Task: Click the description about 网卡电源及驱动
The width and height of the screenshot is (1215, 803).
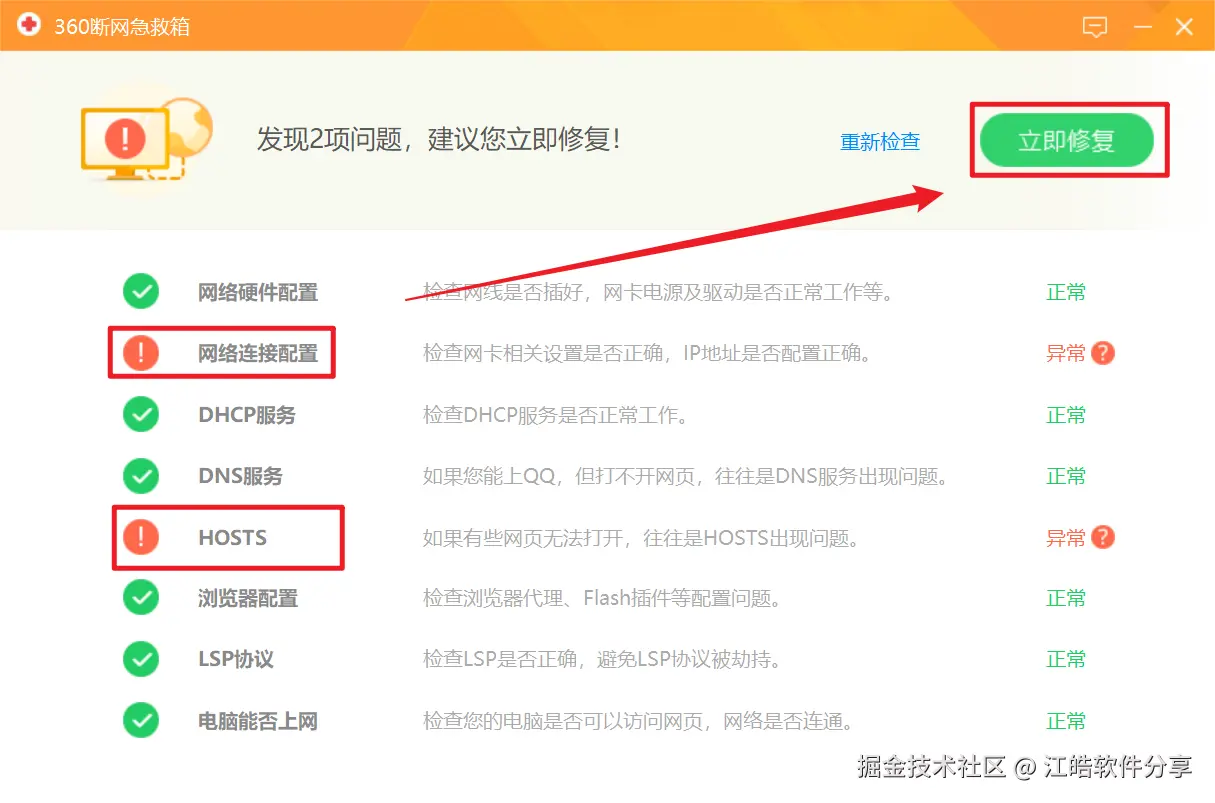Action: [657, 293]
